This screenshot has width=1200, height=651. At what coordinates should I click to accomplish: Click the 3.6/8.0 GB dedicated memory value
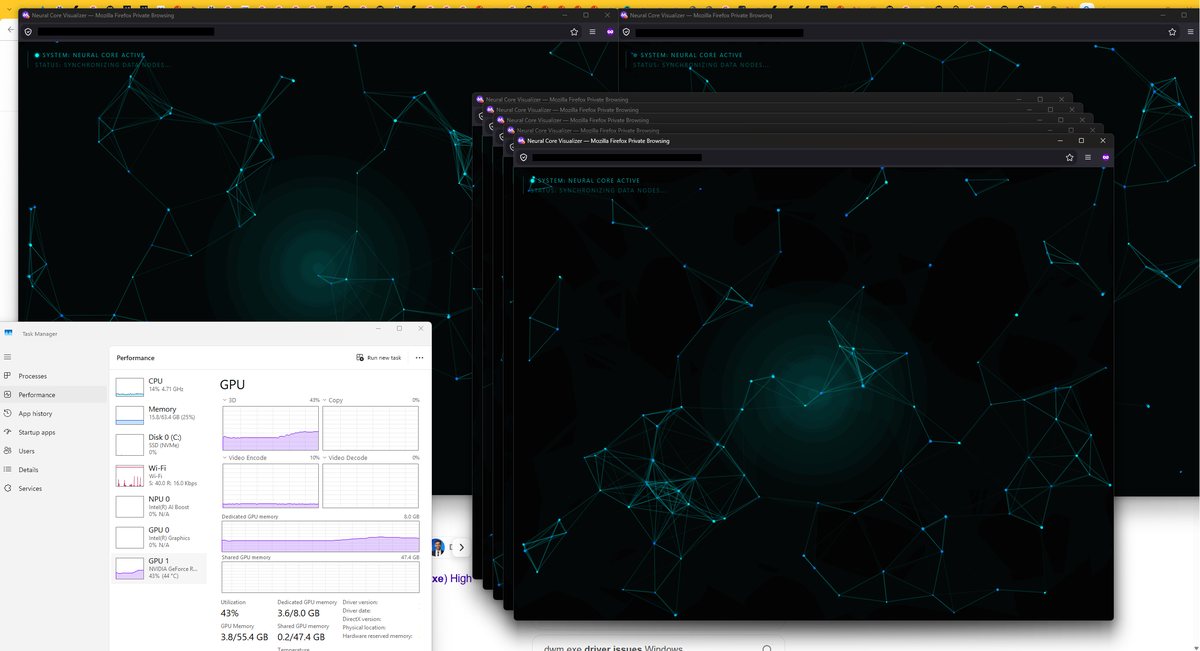(x=299, y=613)
